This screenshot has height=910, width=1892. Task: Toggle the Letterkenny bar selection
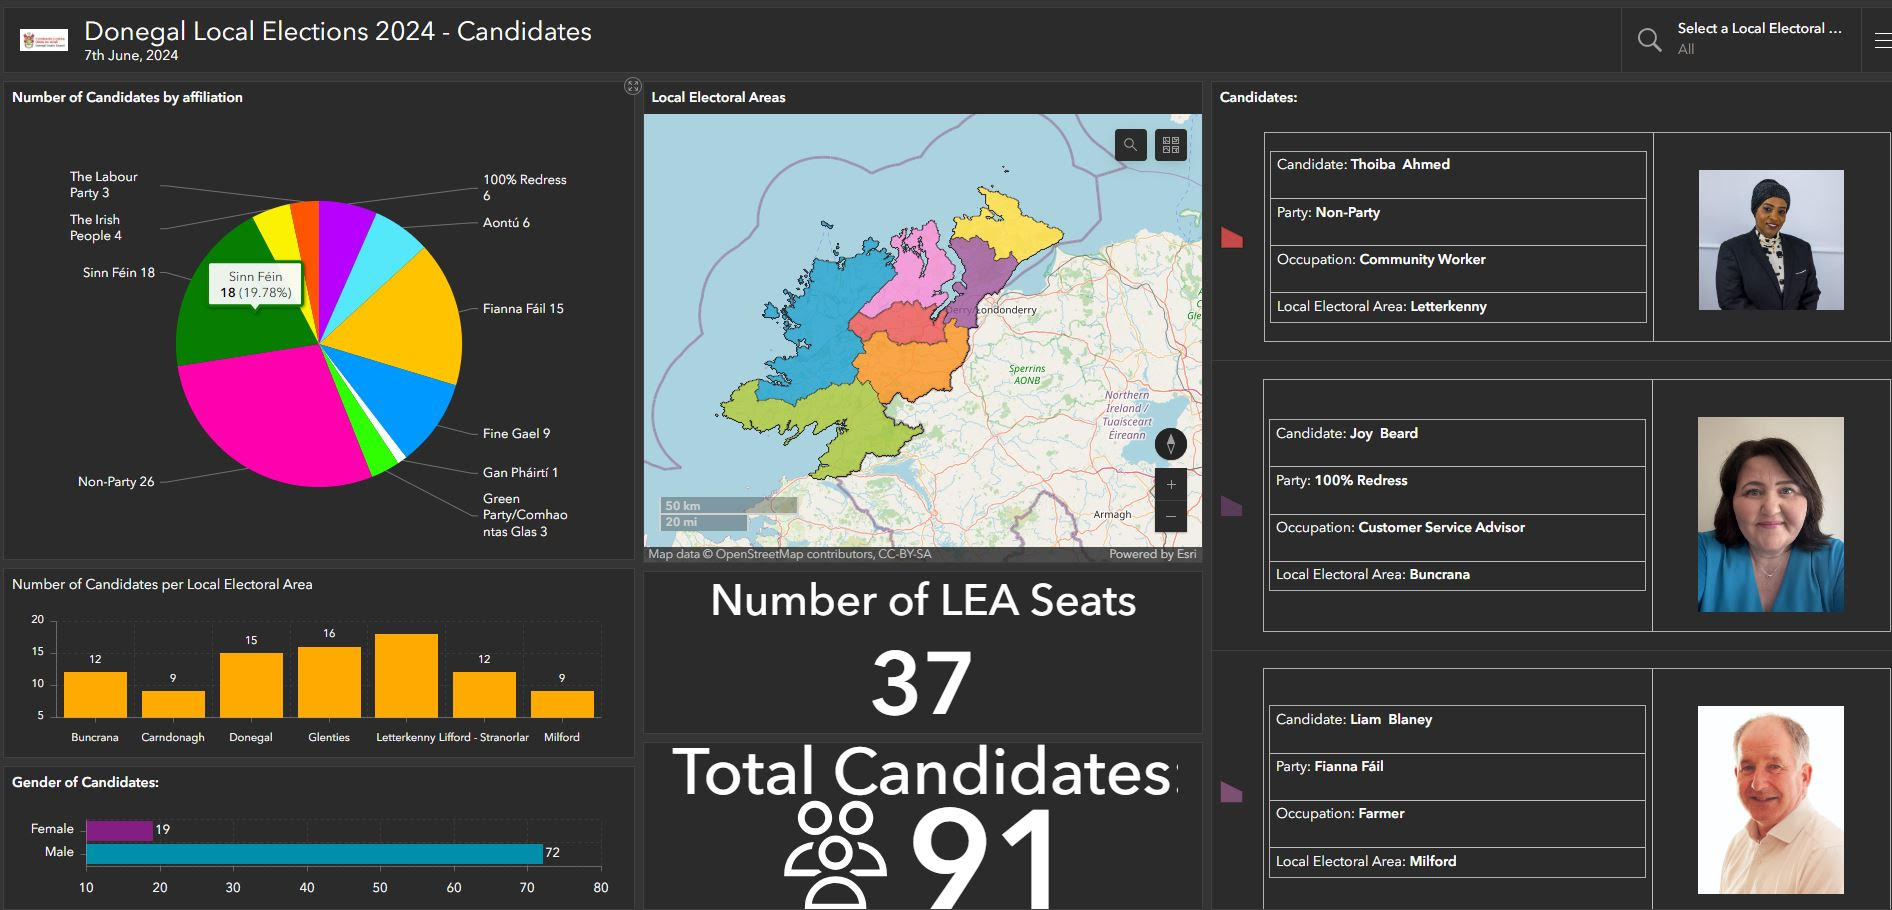(406, 675)
